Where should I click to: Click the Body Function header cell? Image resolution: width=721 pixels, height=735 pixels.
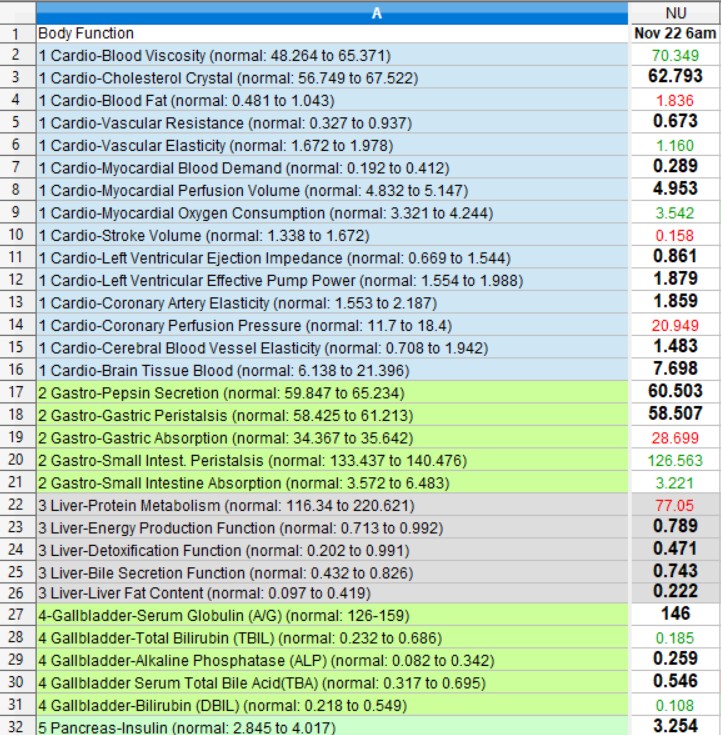pos(86,33)
